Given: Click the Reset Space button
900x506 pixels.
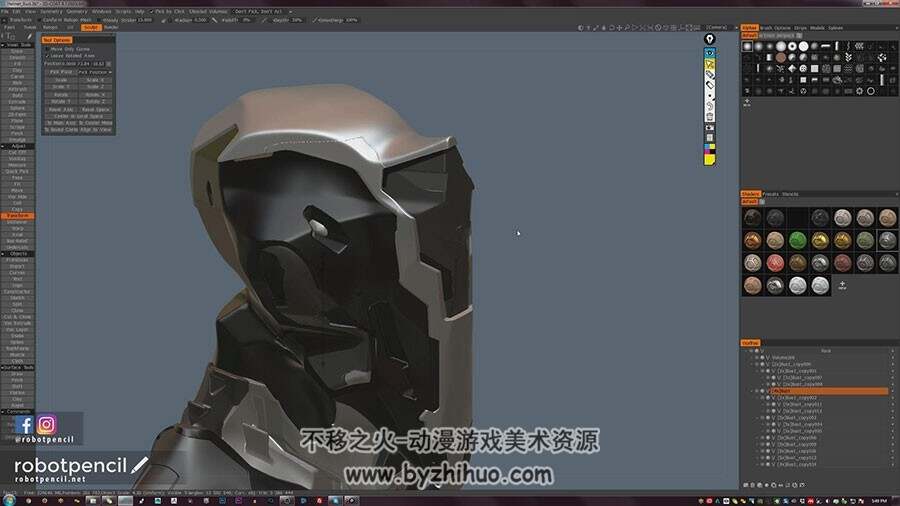Looking at the screenshot, I should pos(95,109).
